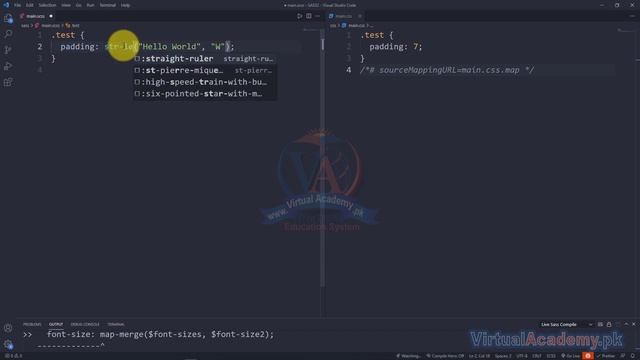Split the left editor with split icon
The image size is (640, 360).
pos(309,16)
